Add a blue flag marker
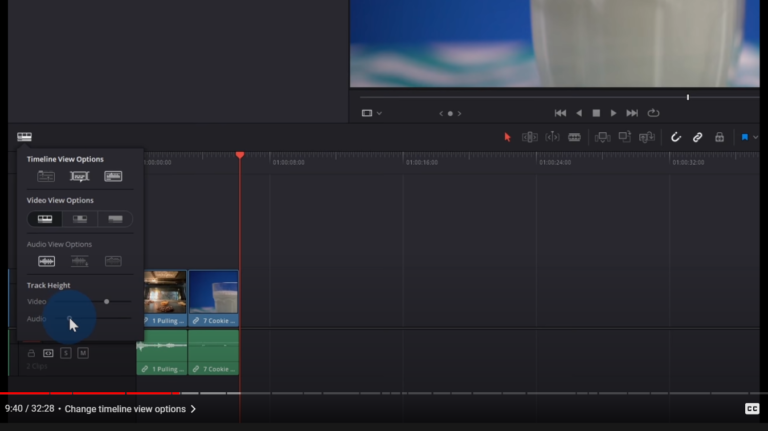Viewport: 768px width, 431px height. pos(744,137)
